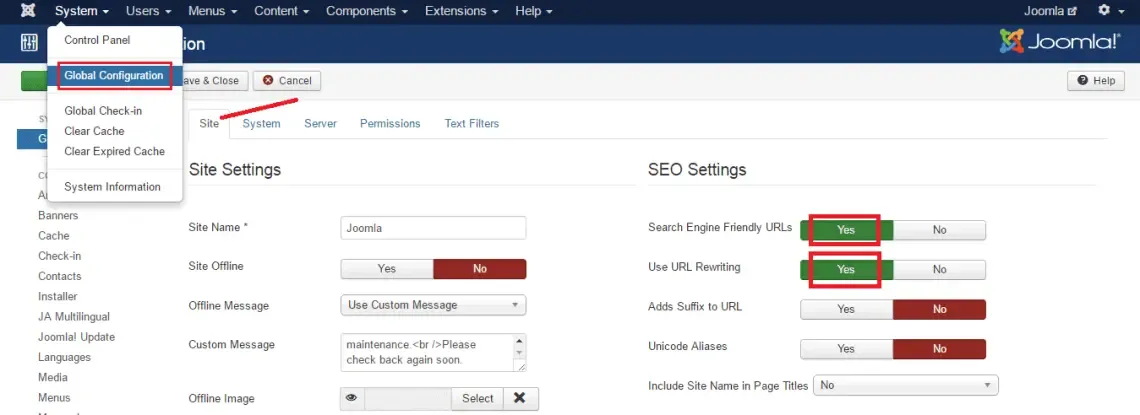
Task: Open Banners in the sidebar
Action: click(58, 216)
